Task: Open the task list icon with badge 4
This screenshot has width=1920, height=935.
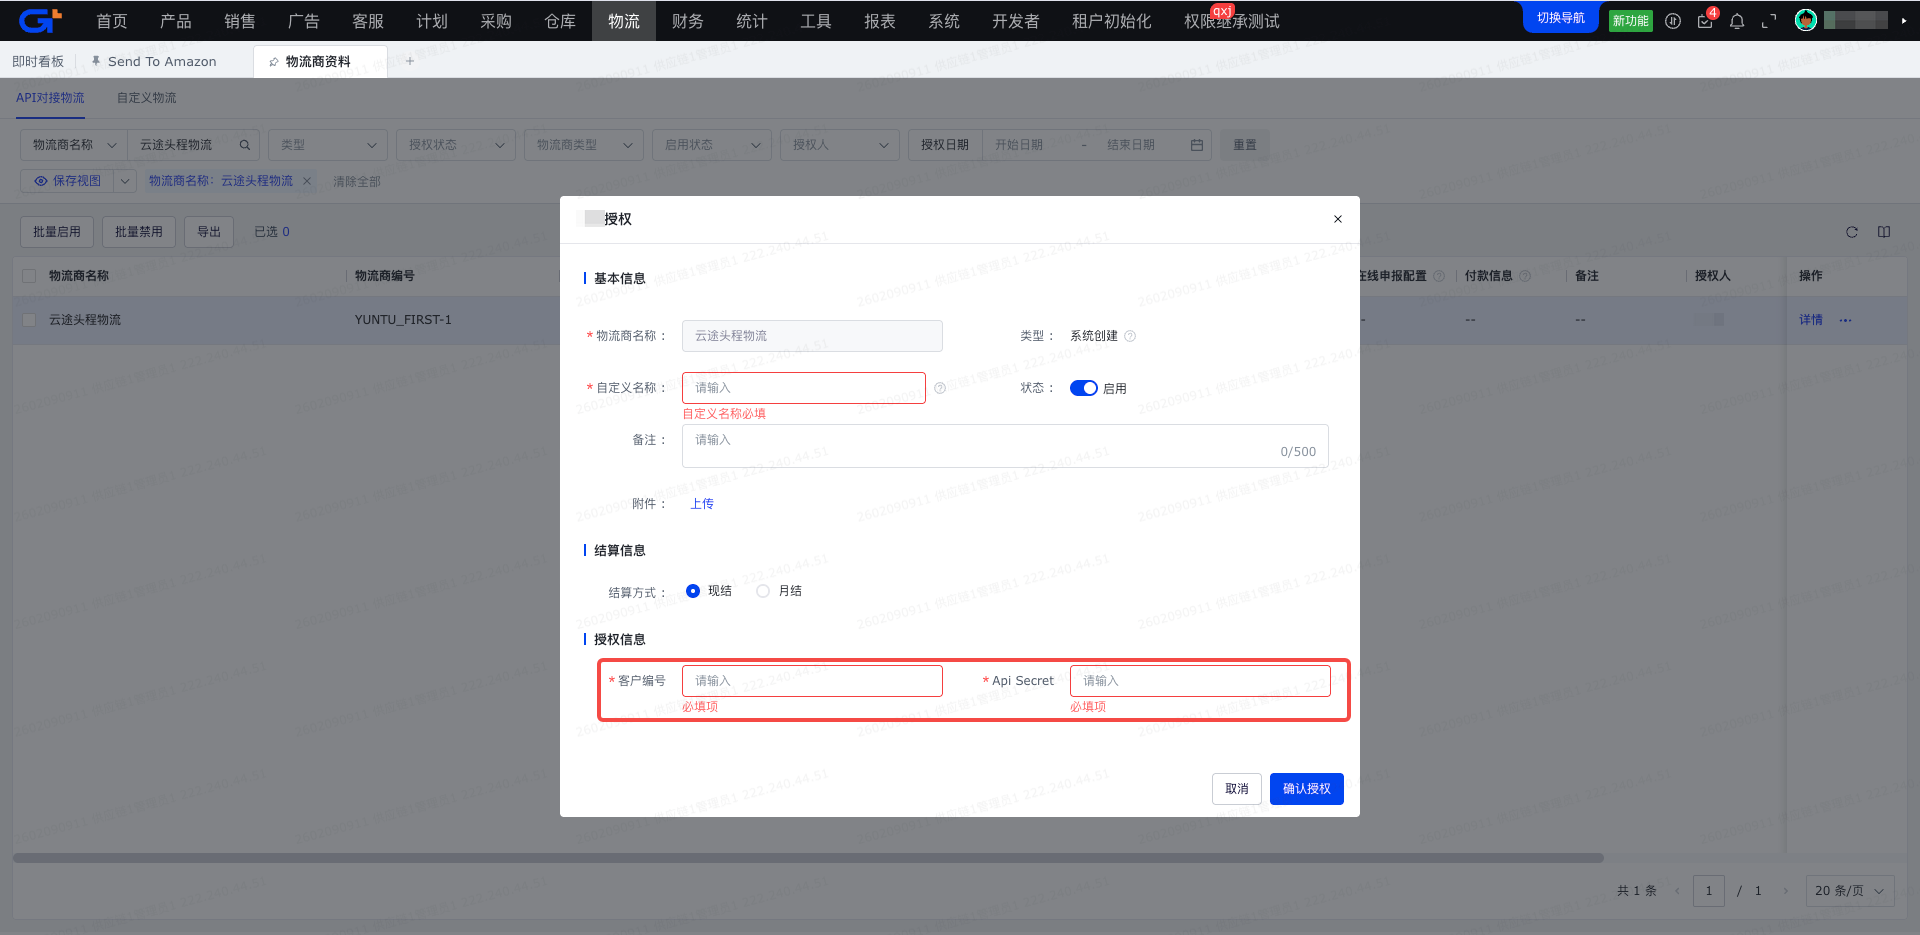Action: coord(1705,21)
